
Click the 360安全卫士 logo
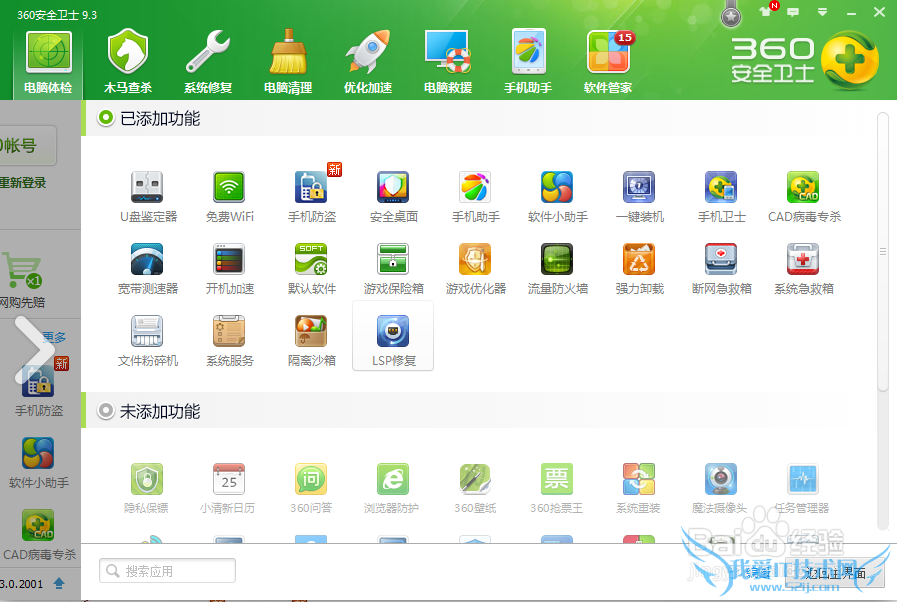coord(804,61)
